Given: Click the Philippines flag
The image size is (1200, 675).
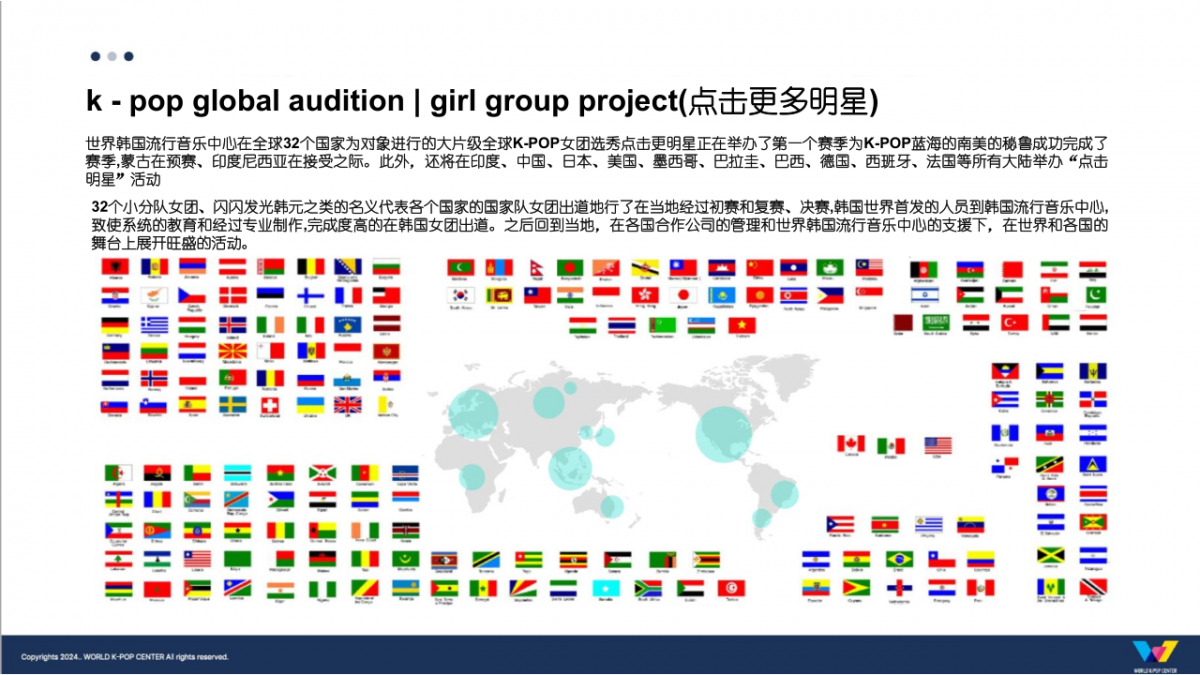Looking at the screenshot, I should (831, 295).
